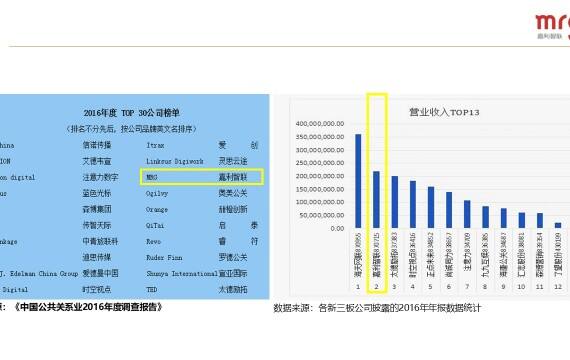
Task: Click the yellow-highlighted bar ranked 2
Action: pyautogui.click(x=376, y=200)
